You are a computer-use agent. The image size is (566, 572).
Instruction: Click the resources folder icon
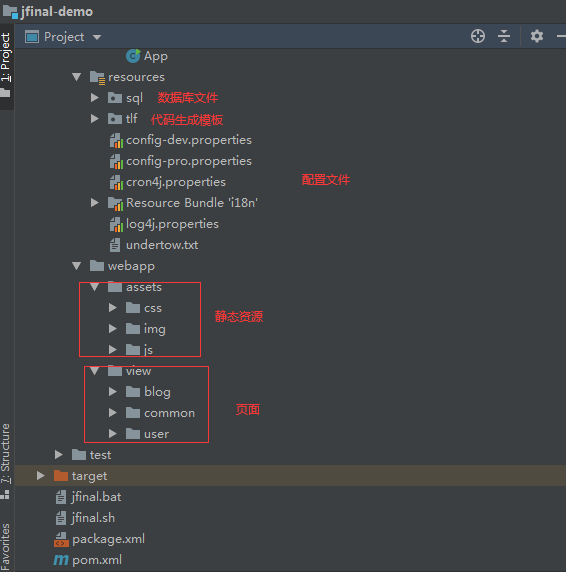tap(97, 77)
